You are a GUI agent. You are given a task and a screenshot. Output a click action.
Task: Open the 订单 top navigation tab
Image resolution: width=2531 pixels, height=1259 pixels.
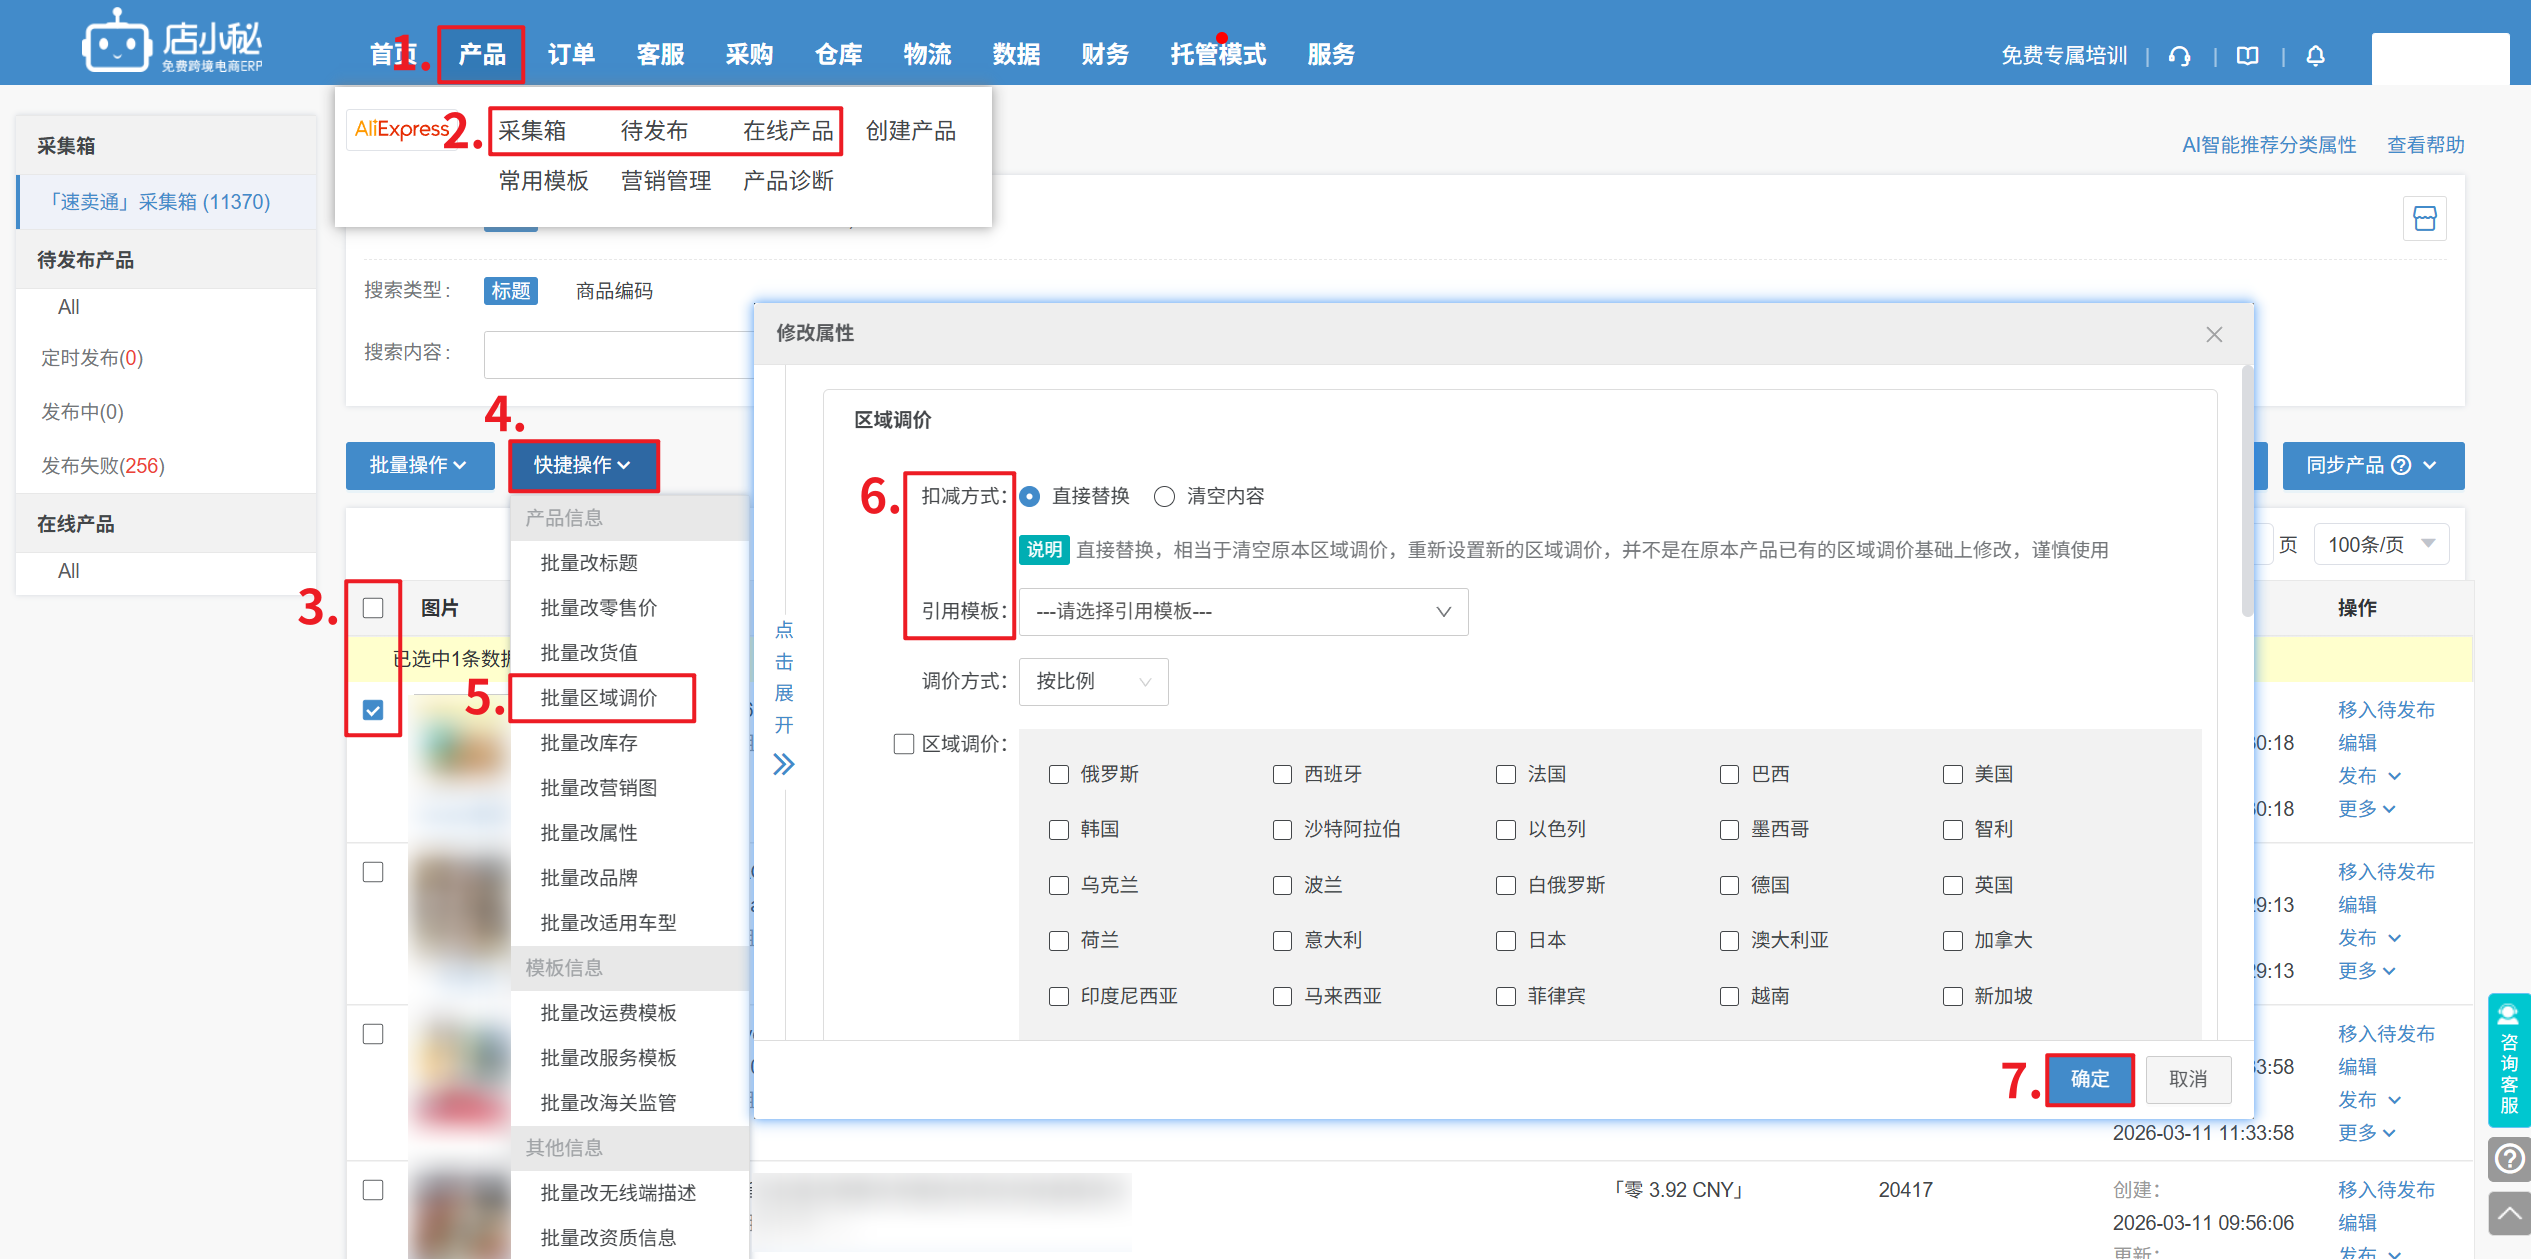(571, 55)
